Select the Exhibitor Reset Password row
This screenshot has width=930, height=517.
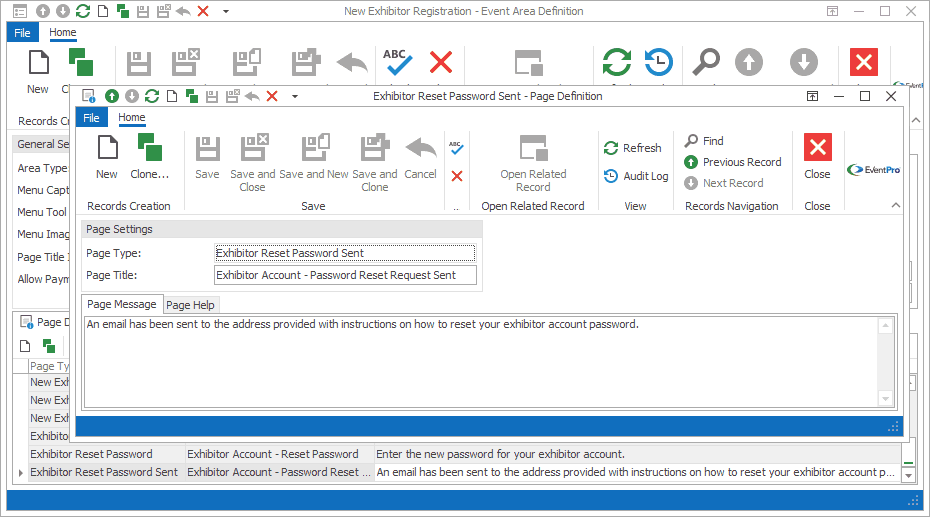pyautogui.click(x=464, y=454)
